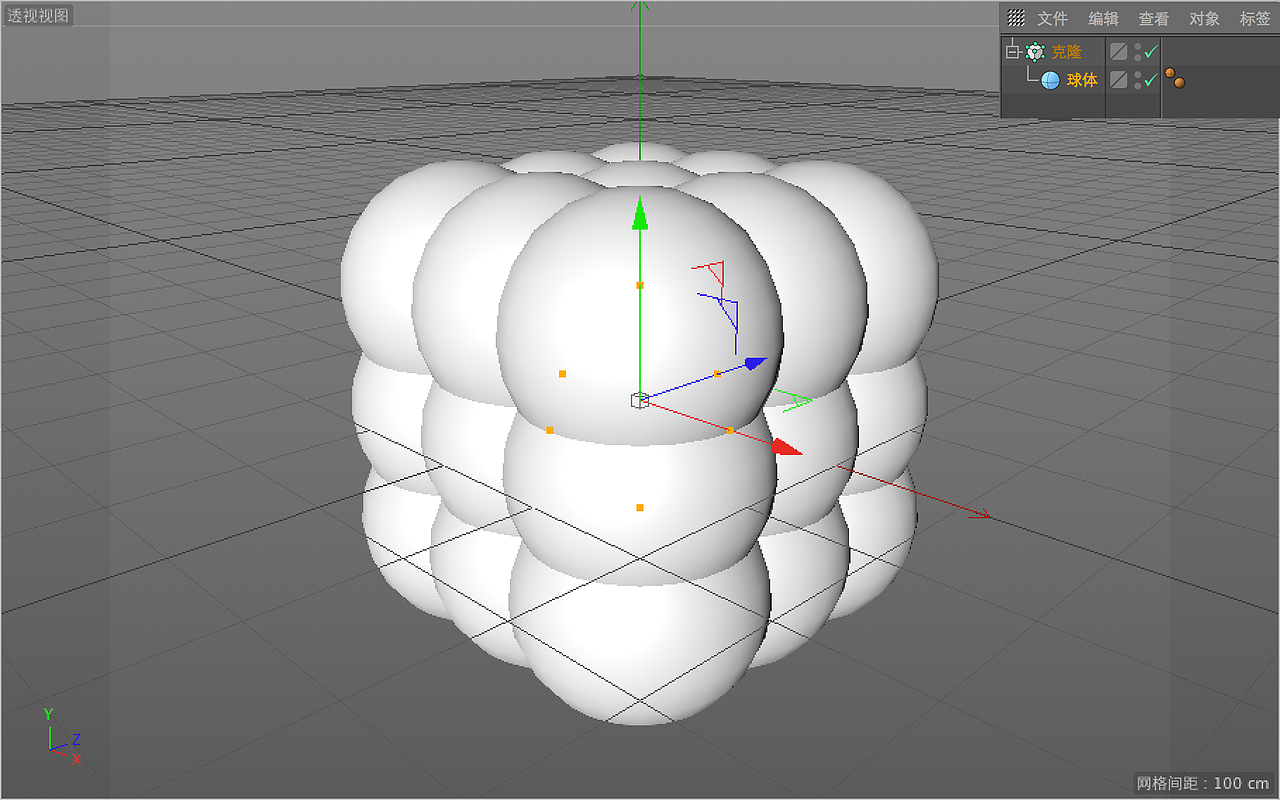
Task: Select the 克隆 cloner object icon
Action: 1035,52
